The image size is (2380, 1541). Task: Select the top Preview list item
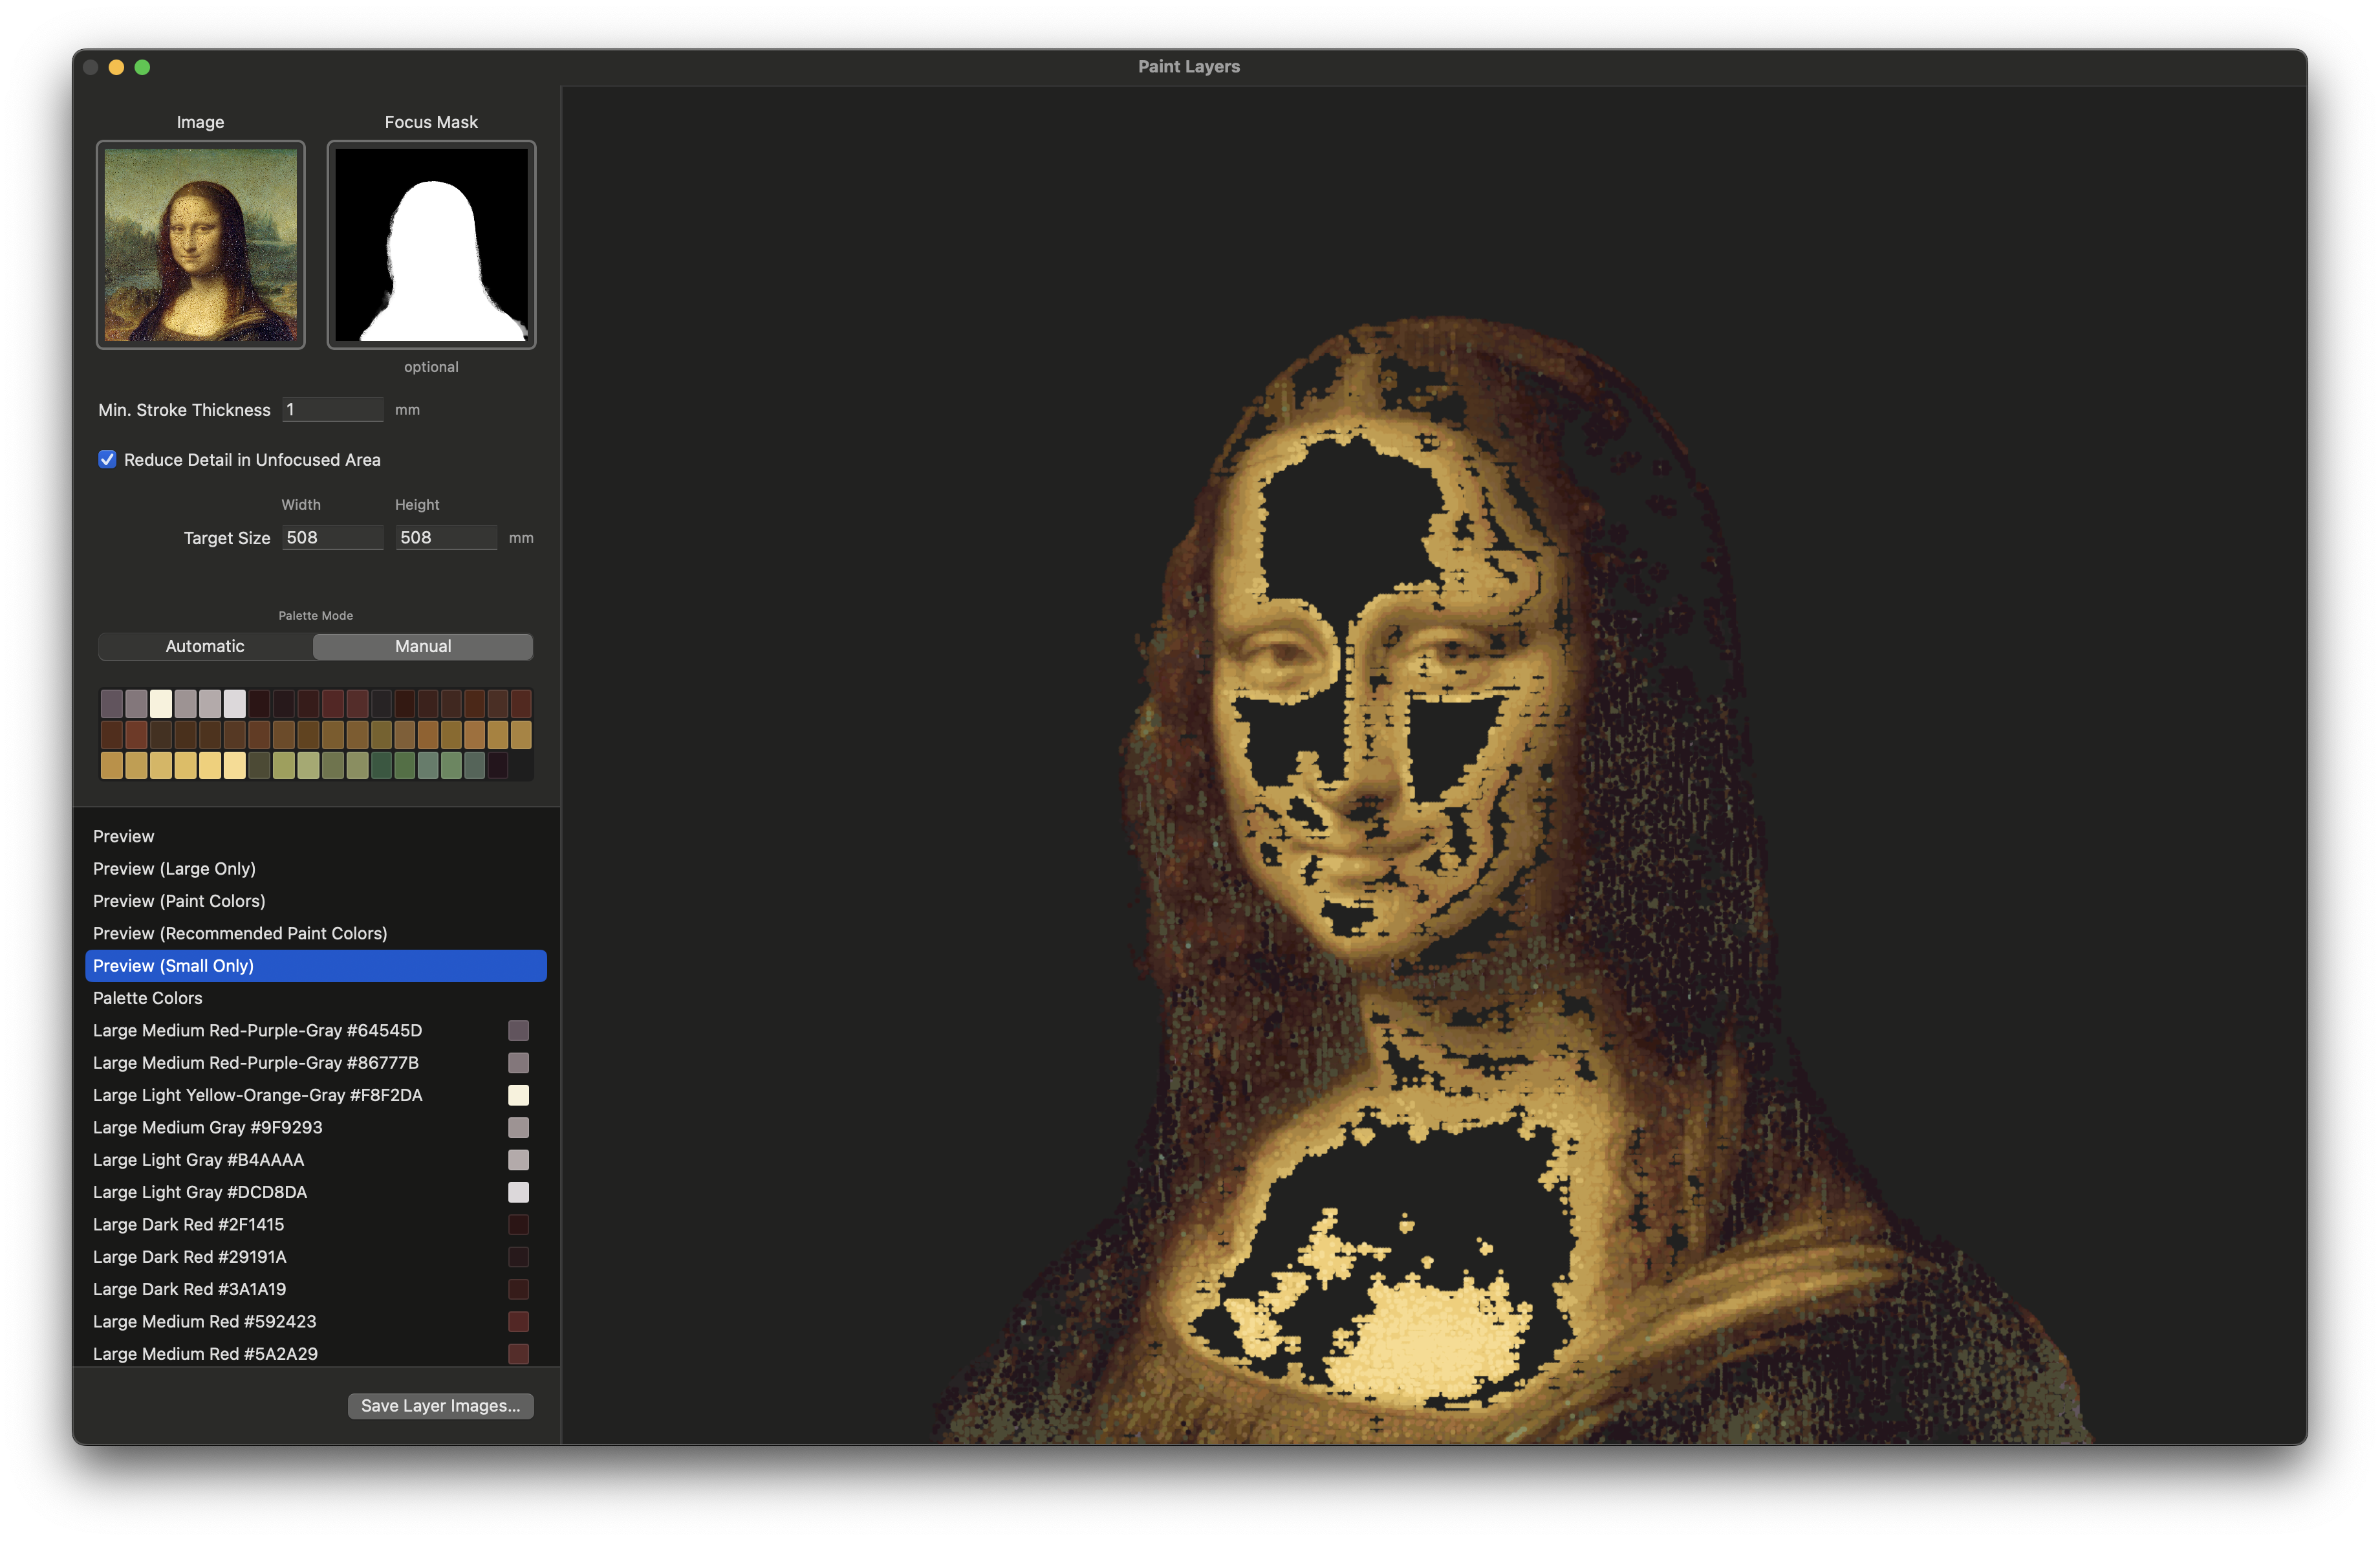click(x=123, y=836)
